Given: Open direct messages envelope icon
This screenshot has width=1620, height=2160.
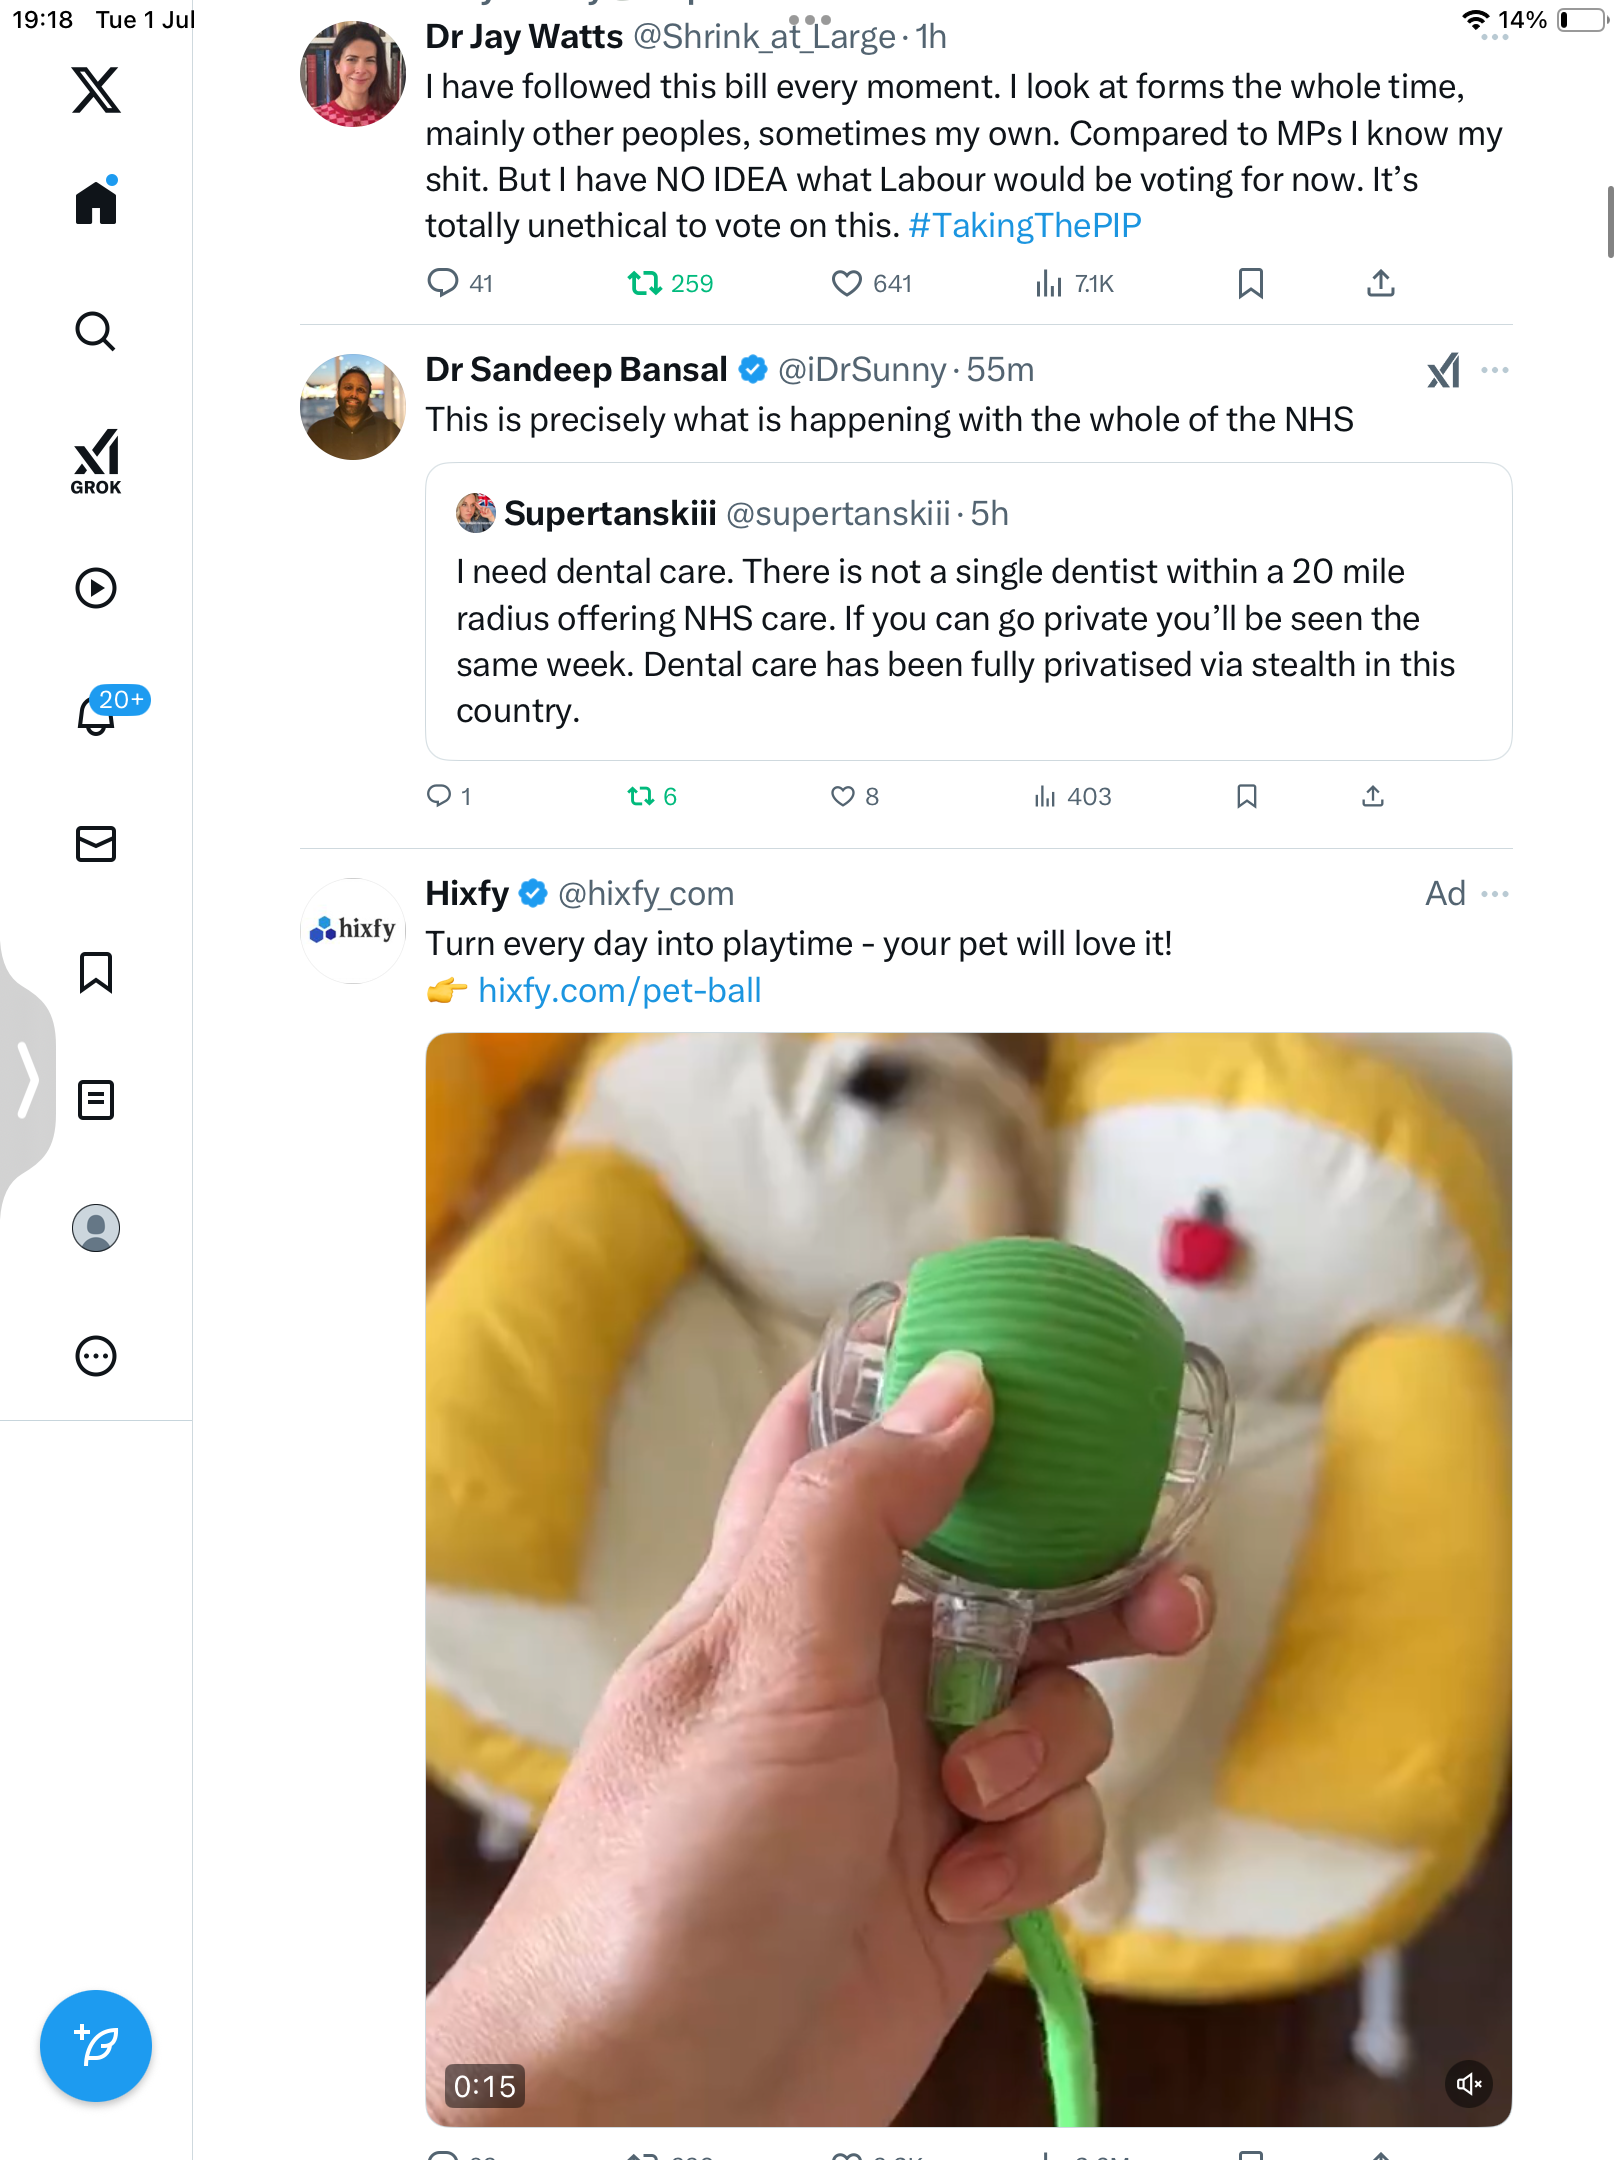Looking at the screenshot, I should coord(96,844).
